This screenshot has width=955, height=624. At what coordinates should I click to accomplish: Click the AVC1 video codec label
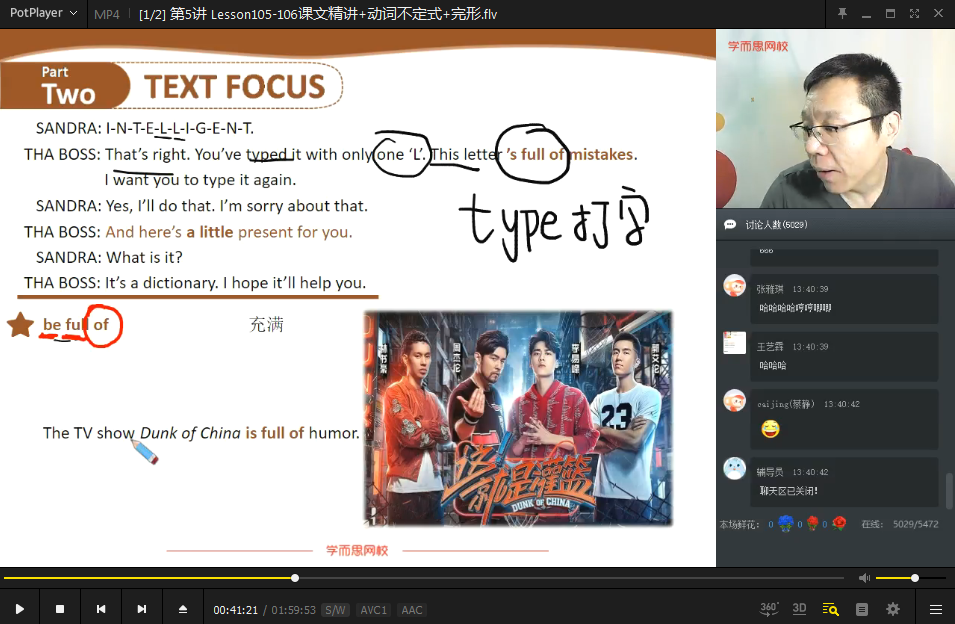point(374,610)
